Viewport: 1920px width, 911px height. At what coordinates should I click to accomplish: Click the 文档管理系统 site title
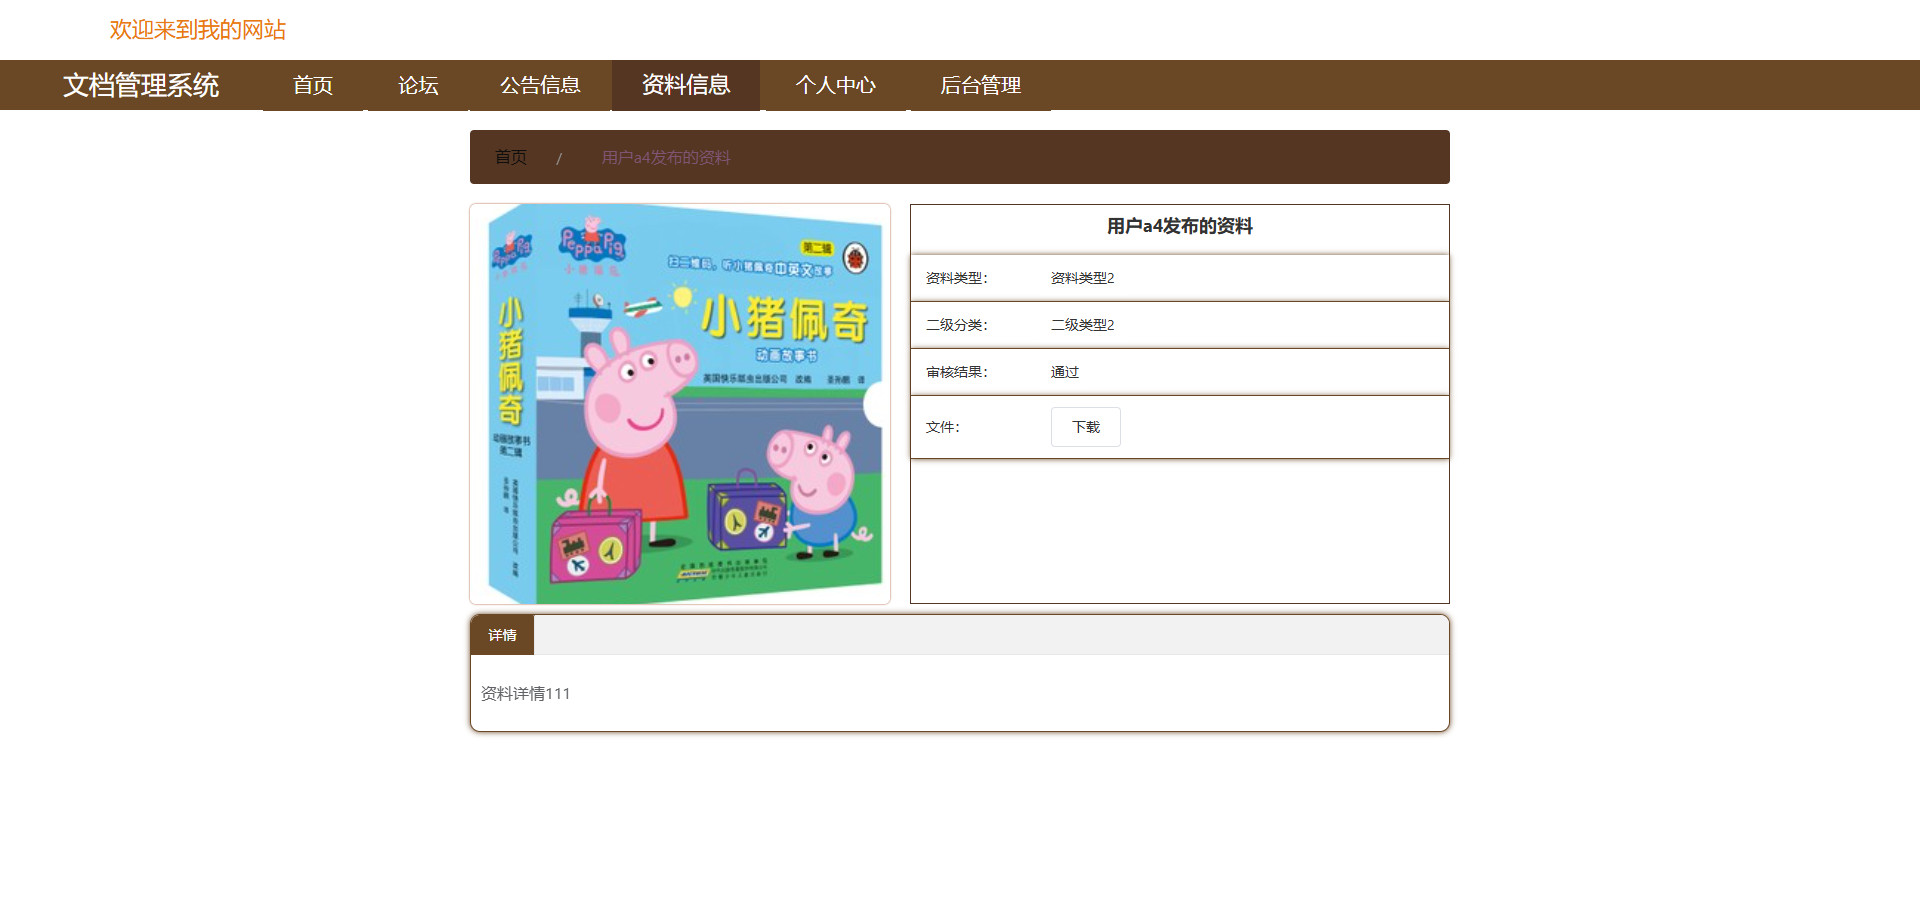point(141,85)
